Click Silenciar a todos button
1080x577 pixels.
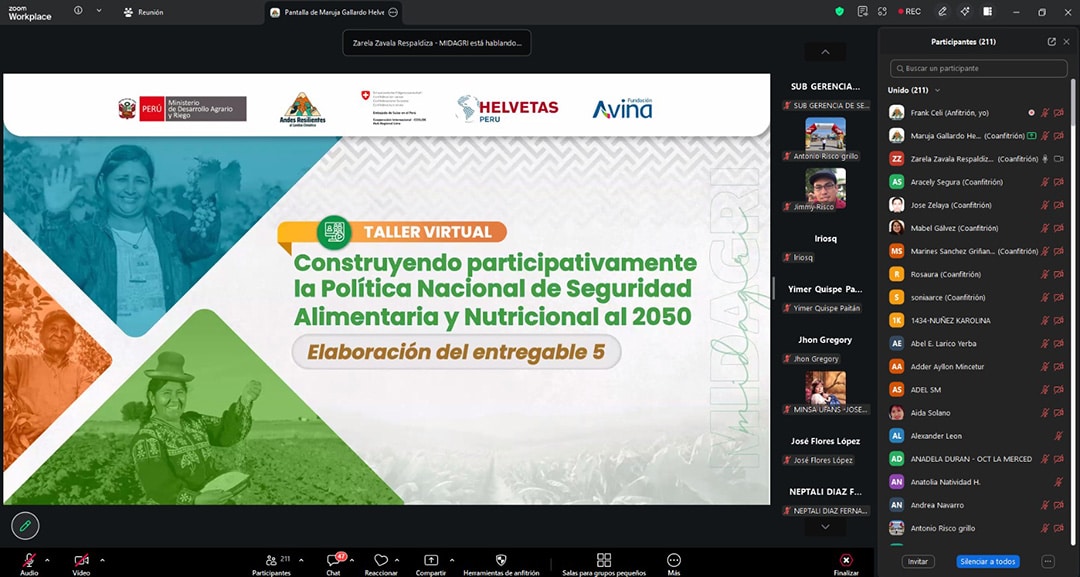coord(988,561)
